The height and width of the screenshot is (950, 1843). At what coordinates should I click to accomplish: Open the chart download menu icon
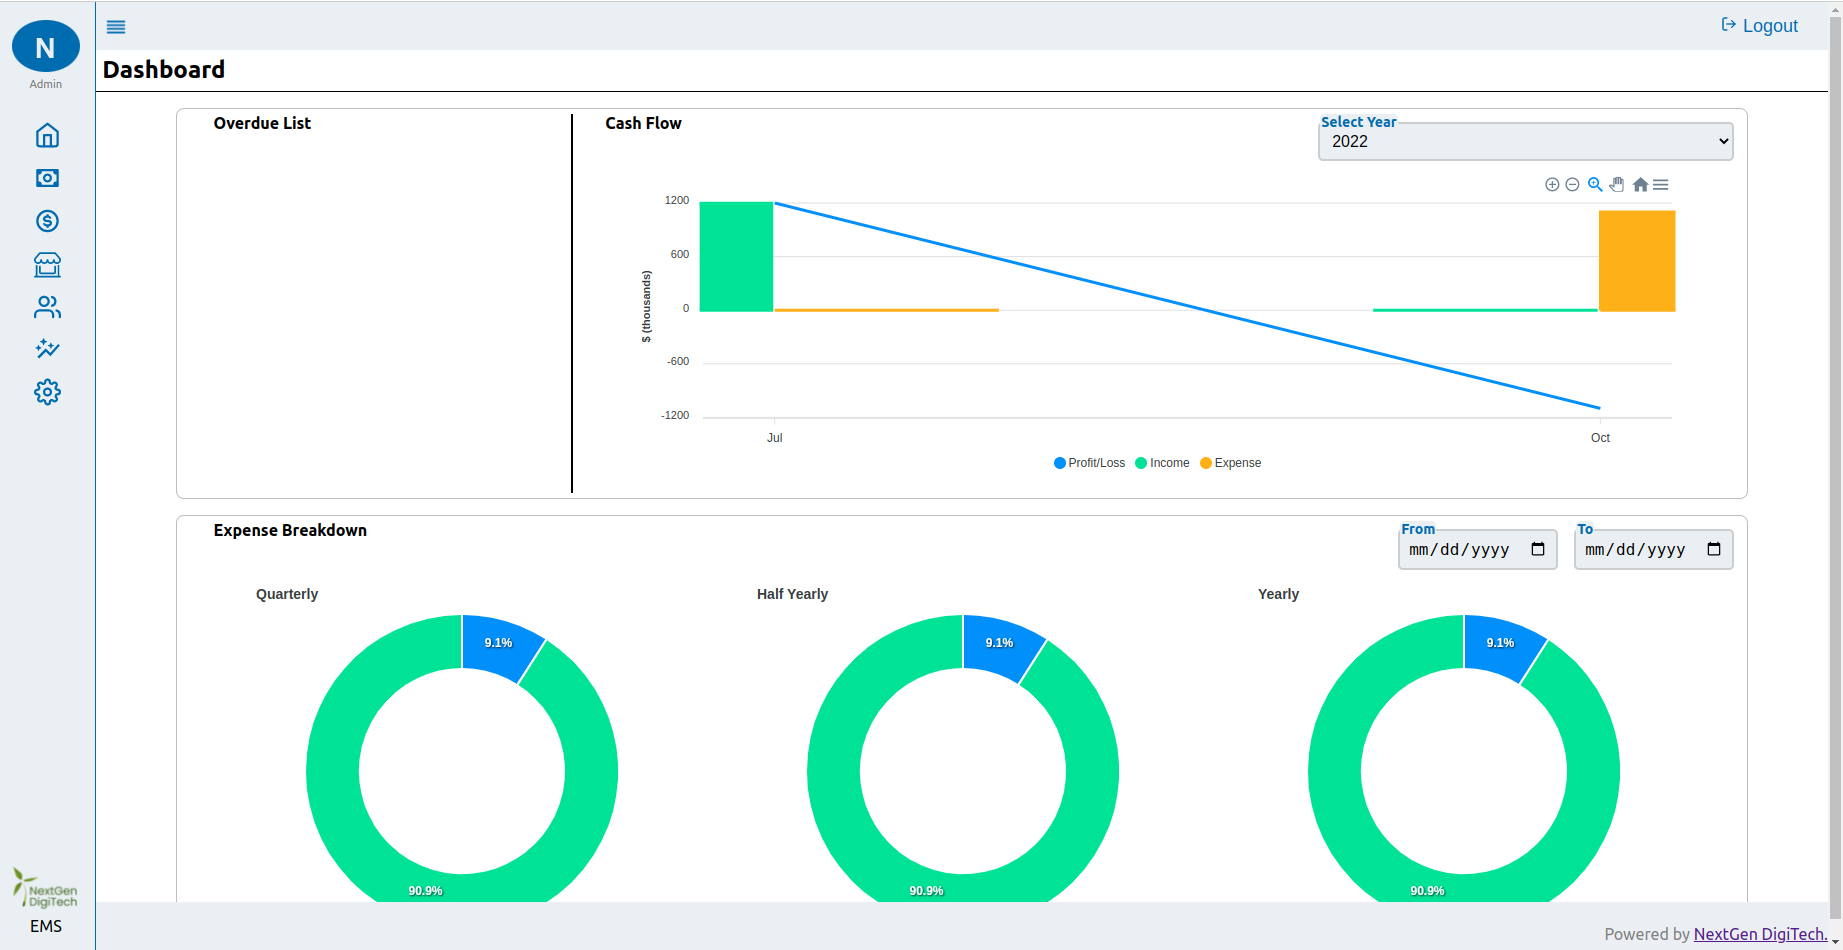tap(1661, 185)
